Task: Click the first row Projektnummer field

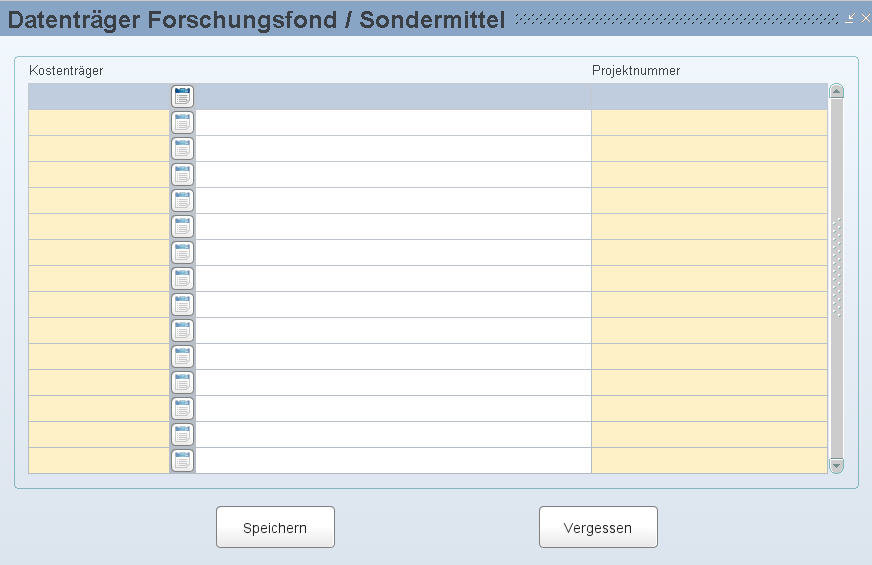Action: point(709,97)
